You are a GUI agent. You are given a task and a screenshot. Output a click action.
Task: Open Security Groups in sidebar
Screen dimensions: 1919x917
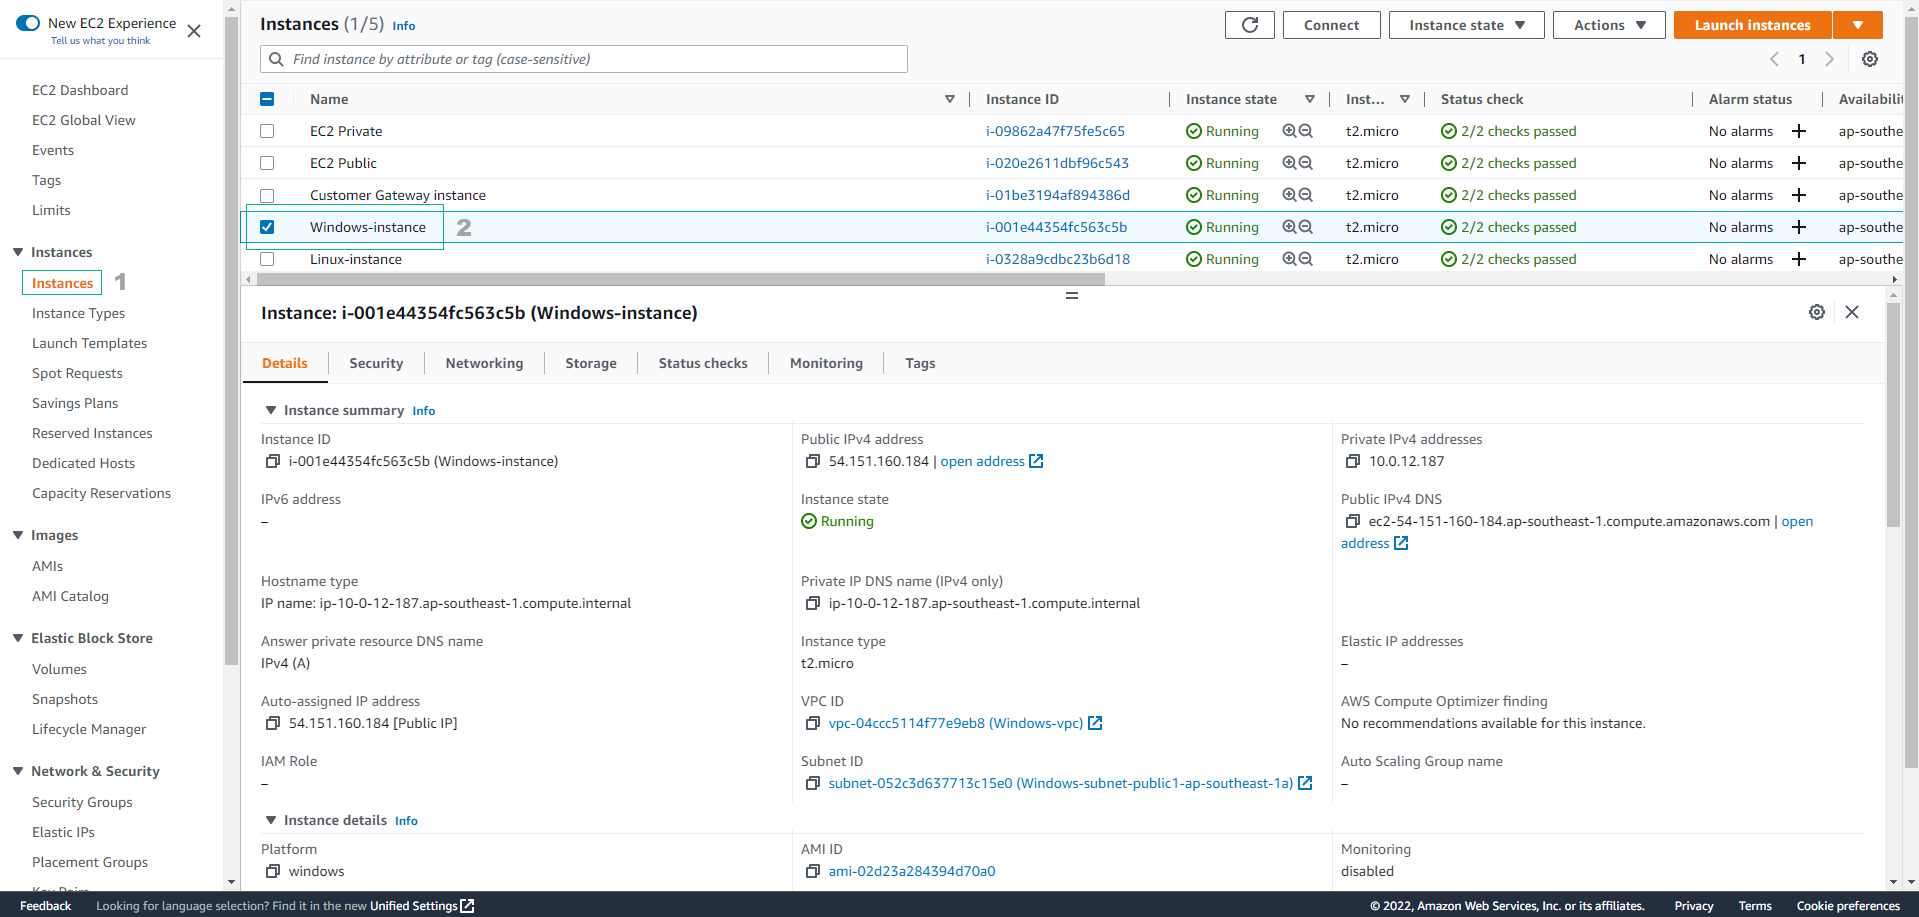point(82,802)
